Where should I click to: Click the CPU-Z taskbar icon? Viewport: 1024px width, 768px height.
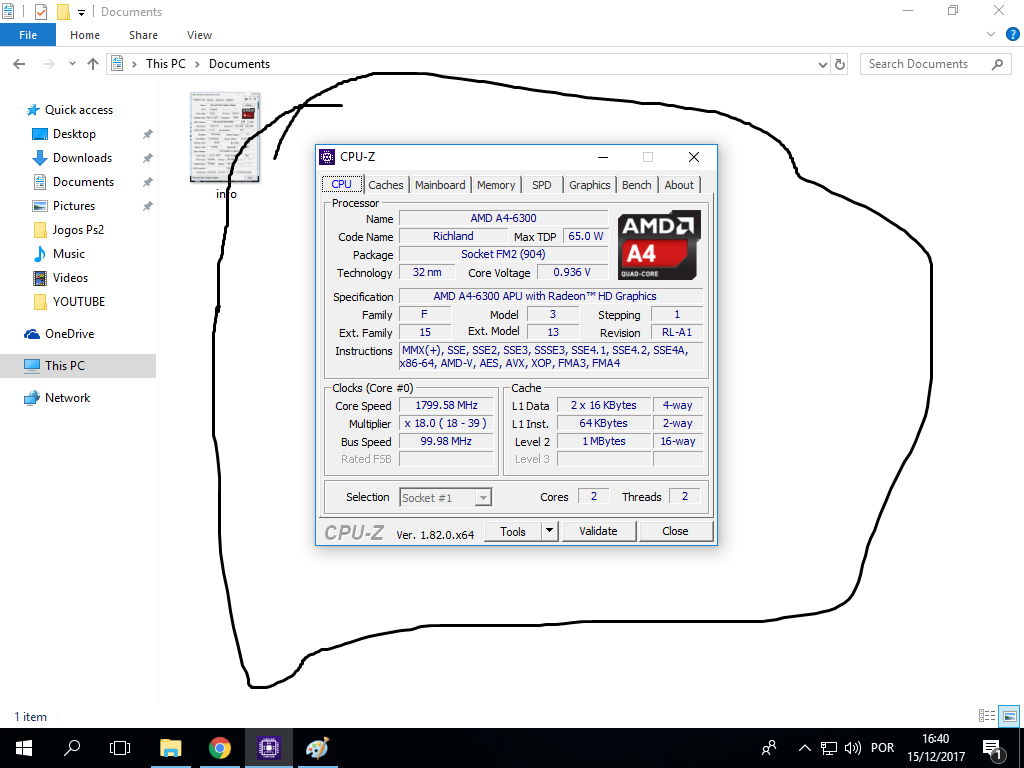pyautogui.click(x=268, y=748)
